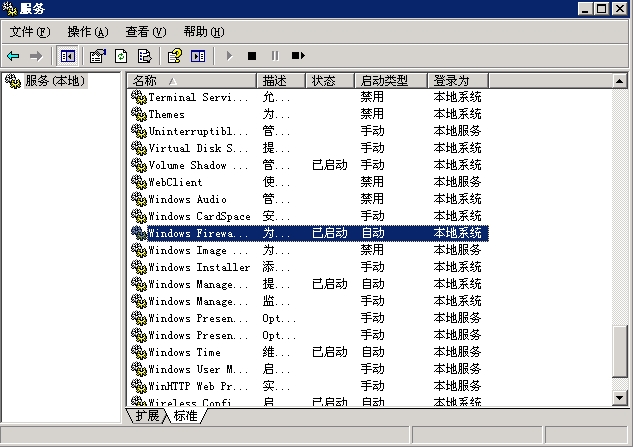This screenshot has width=633, height=447.
Task: Sort by the 状态 column header
Action: tap(330, 81)
